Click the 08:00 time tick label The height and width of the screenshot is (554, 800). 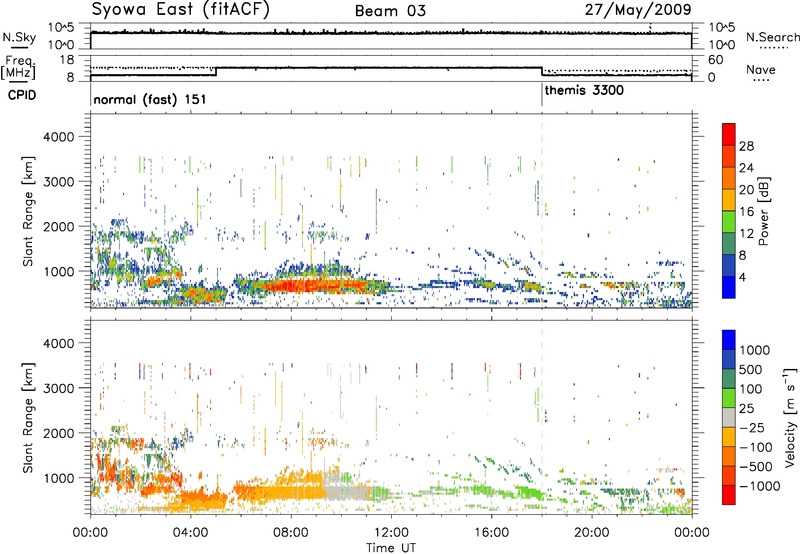291,533
